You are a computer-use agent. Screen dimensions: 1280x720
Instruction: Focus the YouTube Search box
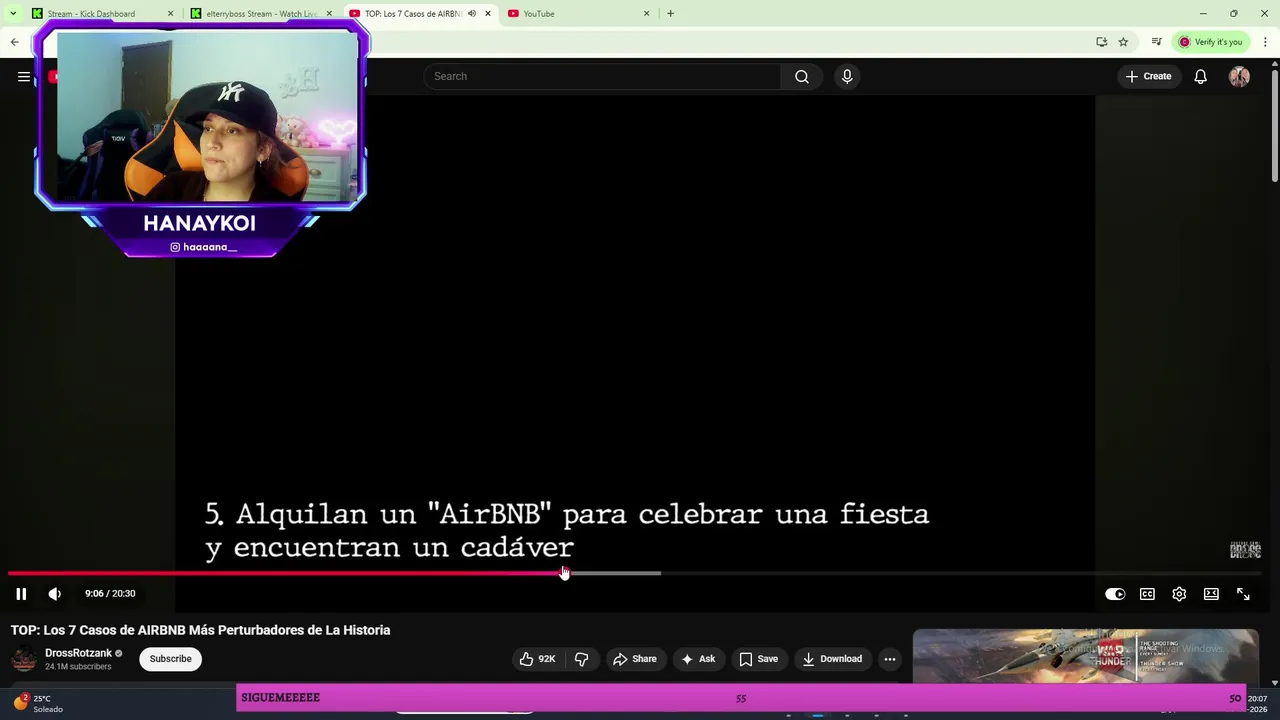(x=603, y=76)
